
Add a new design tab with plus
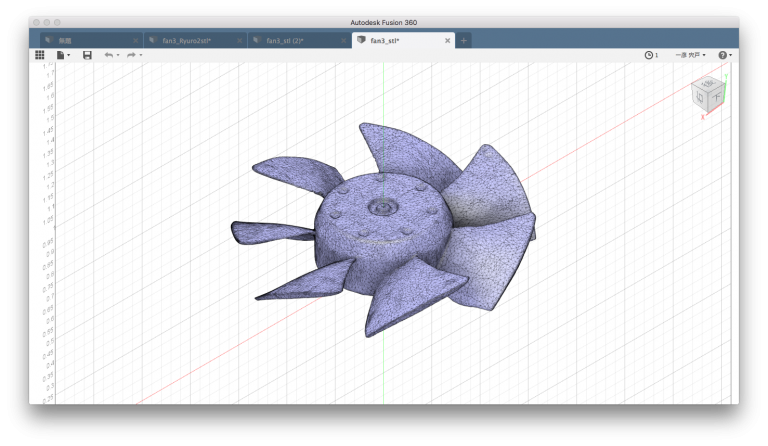coord(464,40)
